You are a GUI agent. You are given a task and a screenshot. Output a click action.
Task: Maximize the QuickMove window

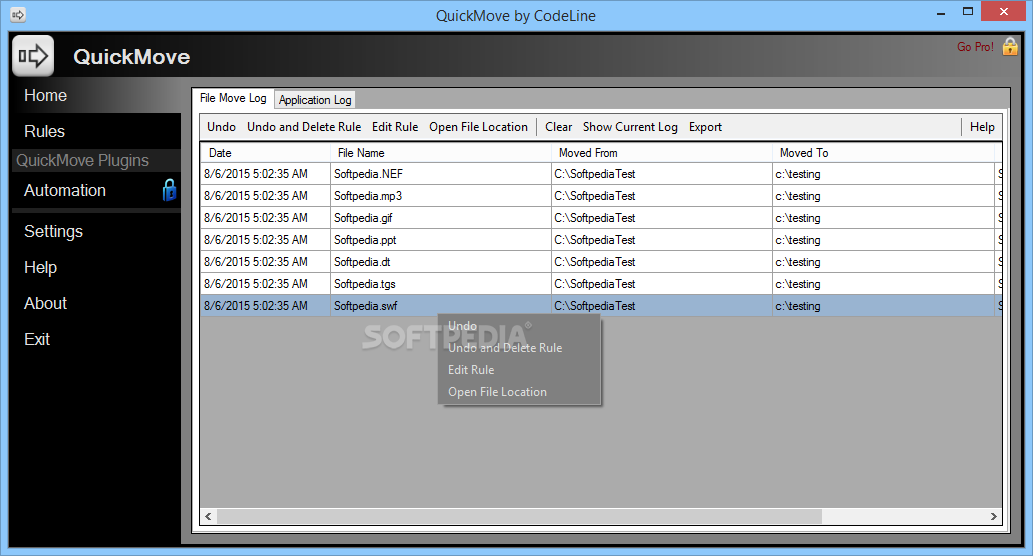968,11
